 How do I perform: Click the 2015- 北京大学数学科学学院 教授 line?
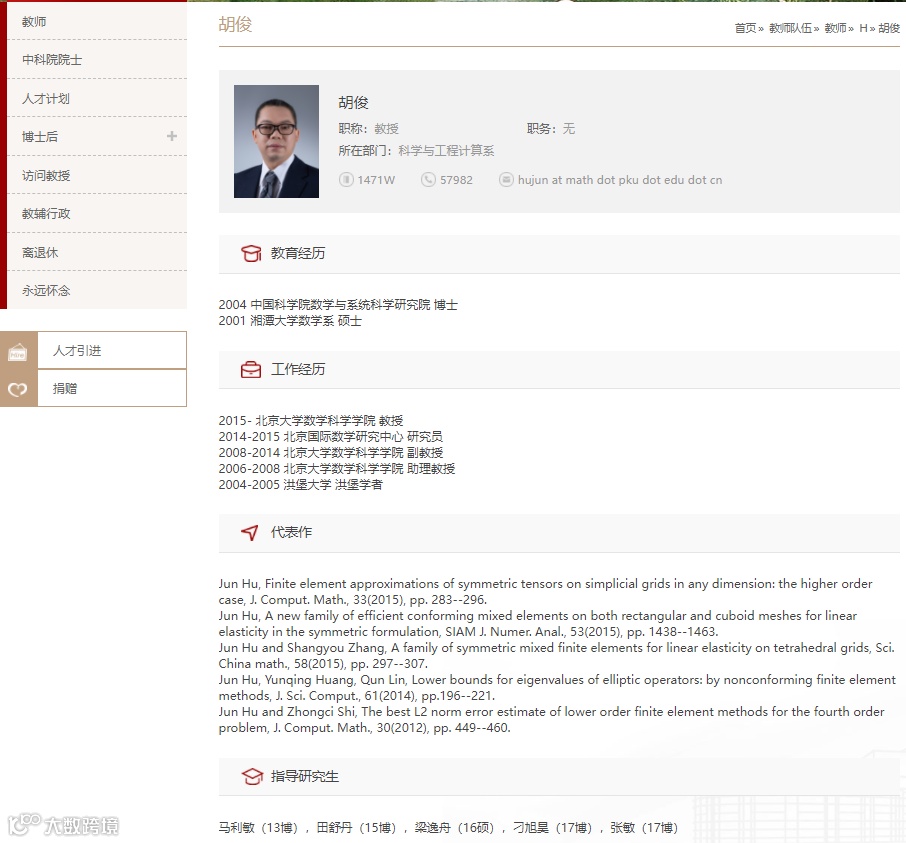311,421
